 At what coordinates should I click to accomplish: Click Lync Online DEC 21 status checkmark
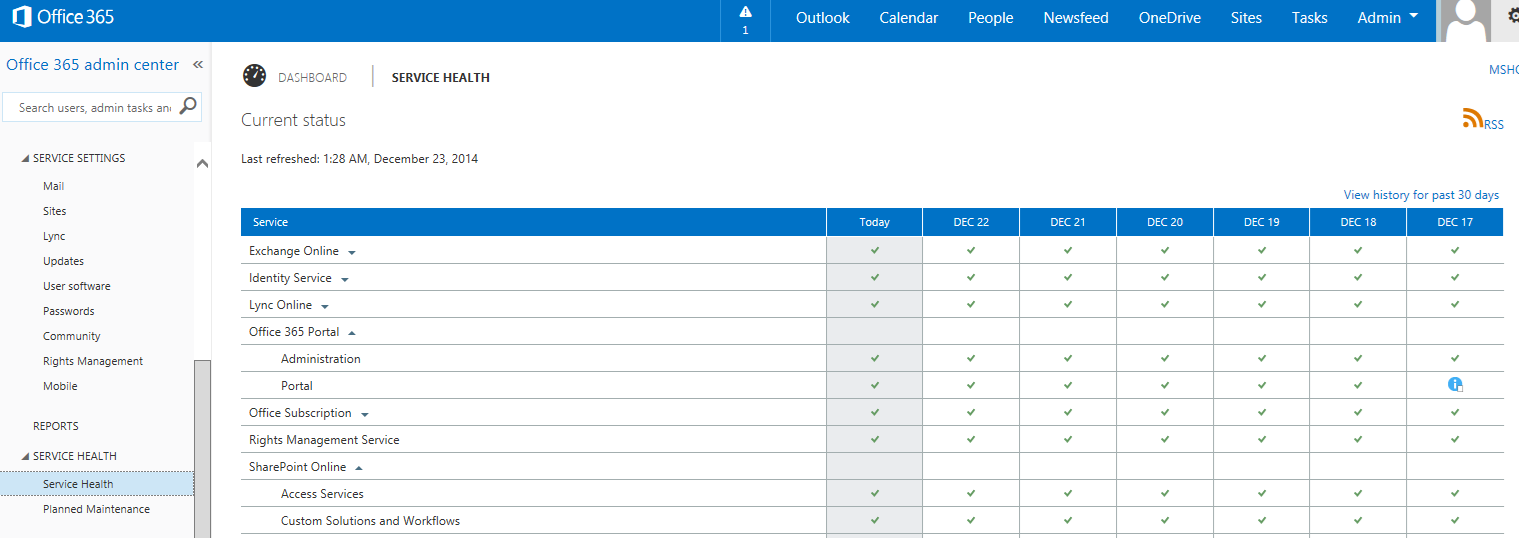[x=1068, y=304]
